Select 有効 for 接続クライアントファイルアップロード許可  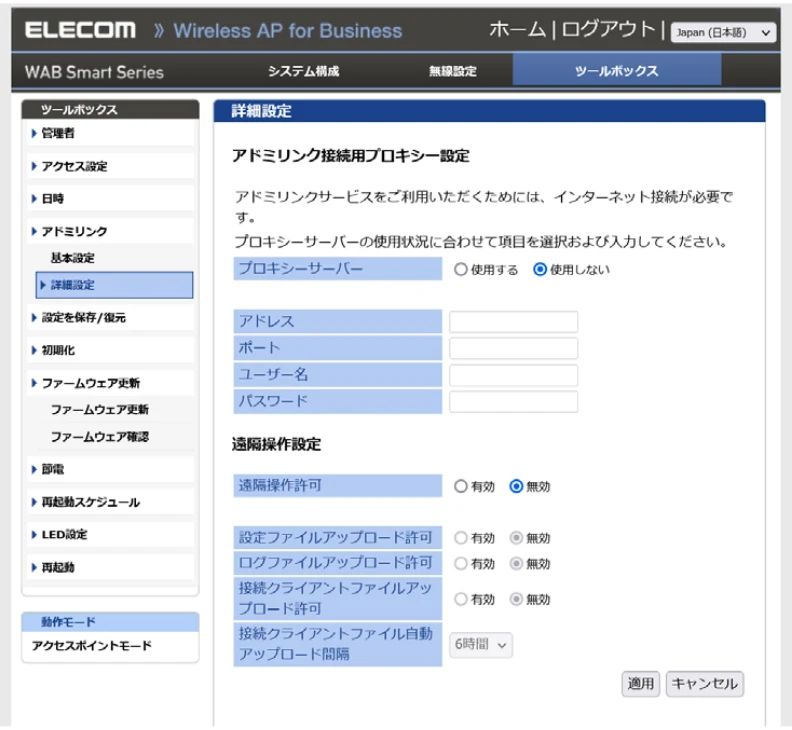pyautogui.click(x=460, y=600)
